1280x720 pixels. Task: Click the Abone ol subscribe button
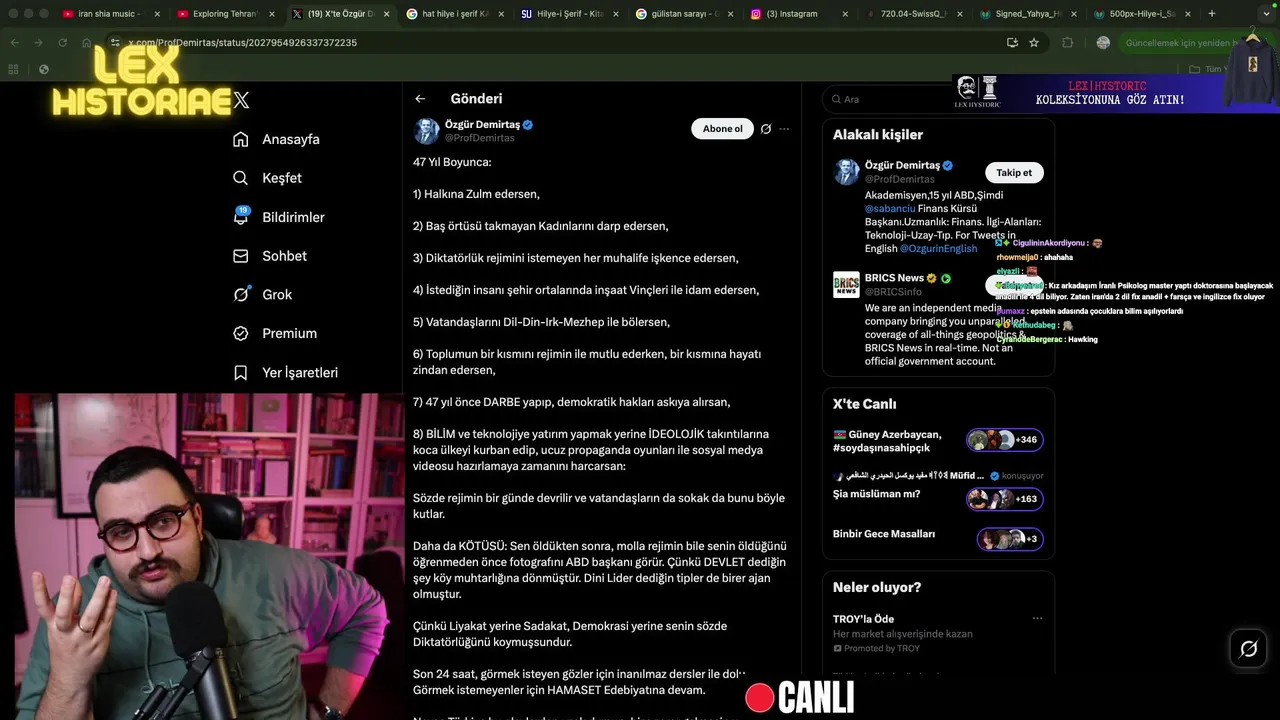coord(722,129)
